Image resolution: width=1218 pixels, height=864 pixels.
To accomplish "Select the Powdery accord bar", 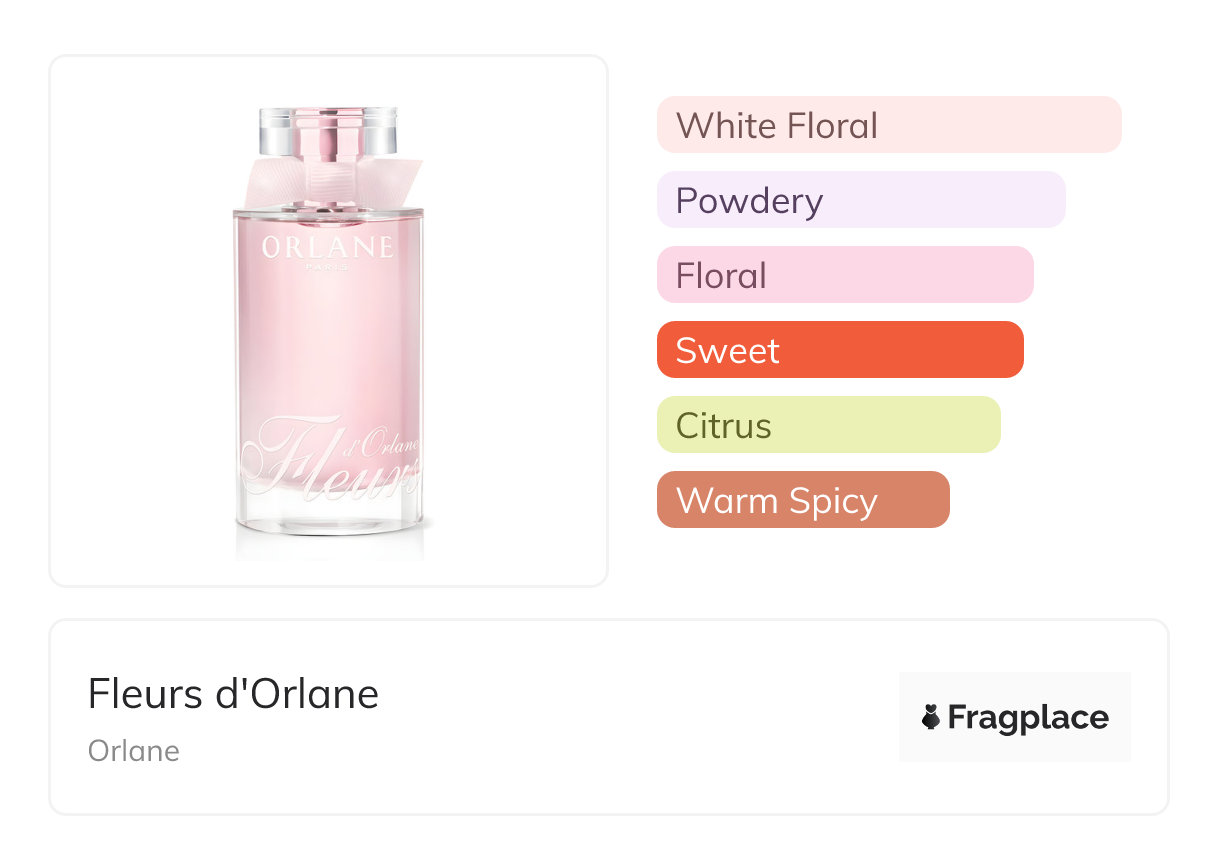I will tap(861, 200).
